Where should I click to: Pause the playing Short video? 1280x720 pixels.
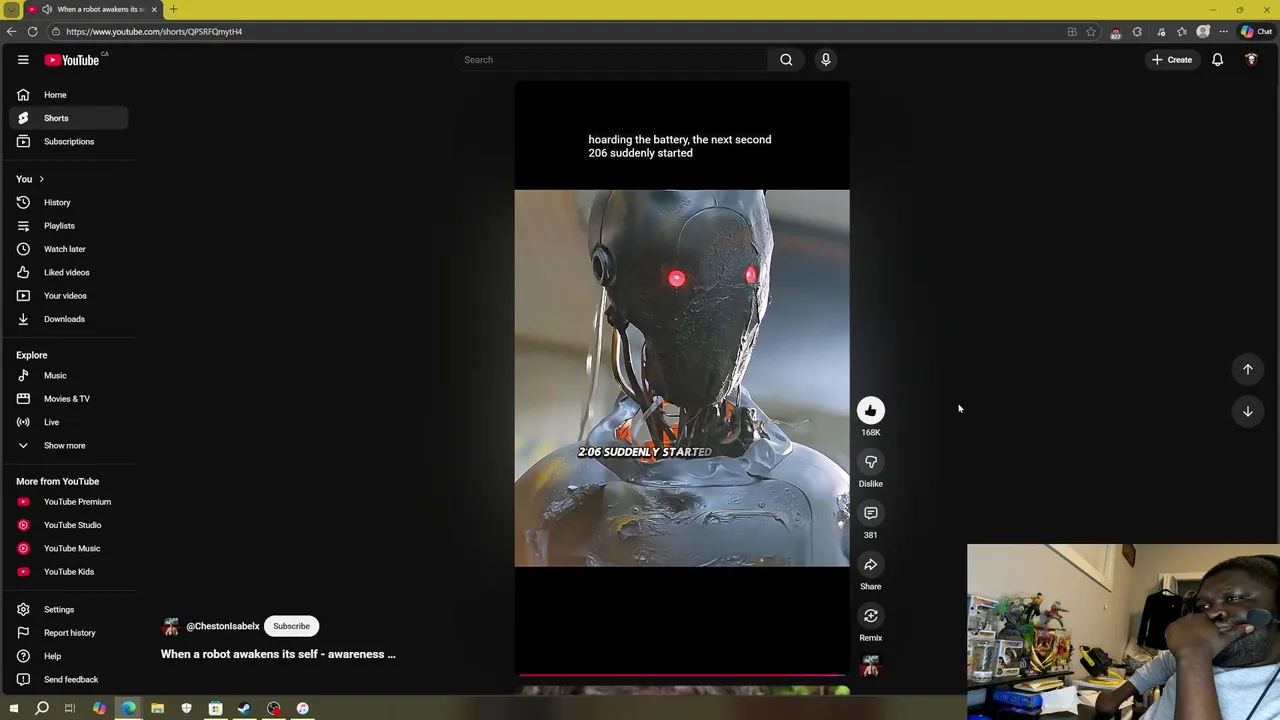coord(682,378)
